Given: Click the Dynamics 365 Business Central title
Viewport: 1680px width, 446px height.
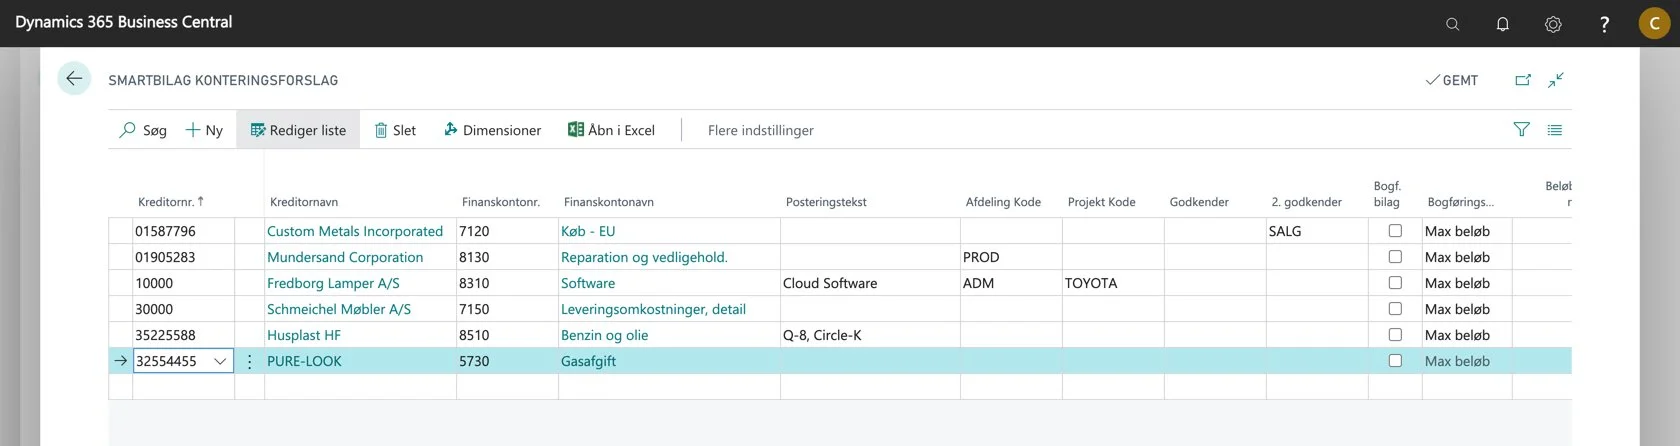Looking at the screenshot, I should tap(124, 22).
